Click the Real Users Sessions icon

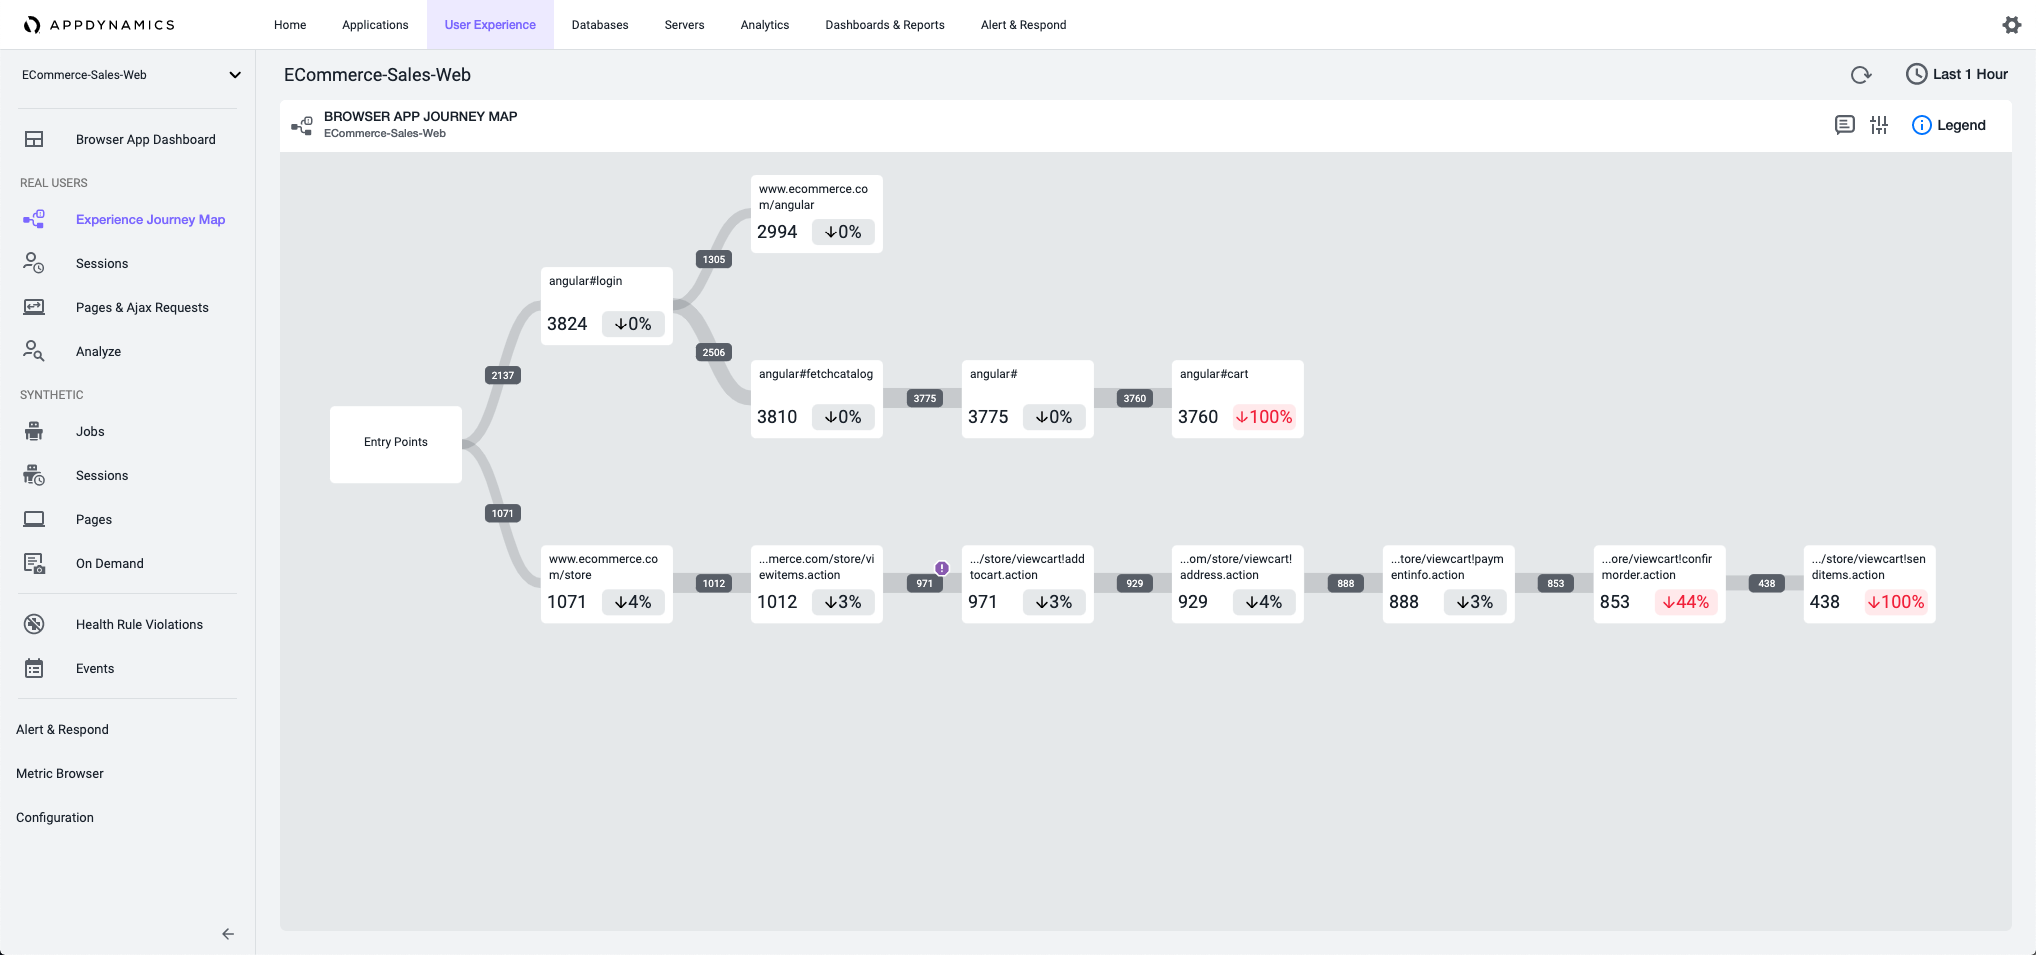34,263
